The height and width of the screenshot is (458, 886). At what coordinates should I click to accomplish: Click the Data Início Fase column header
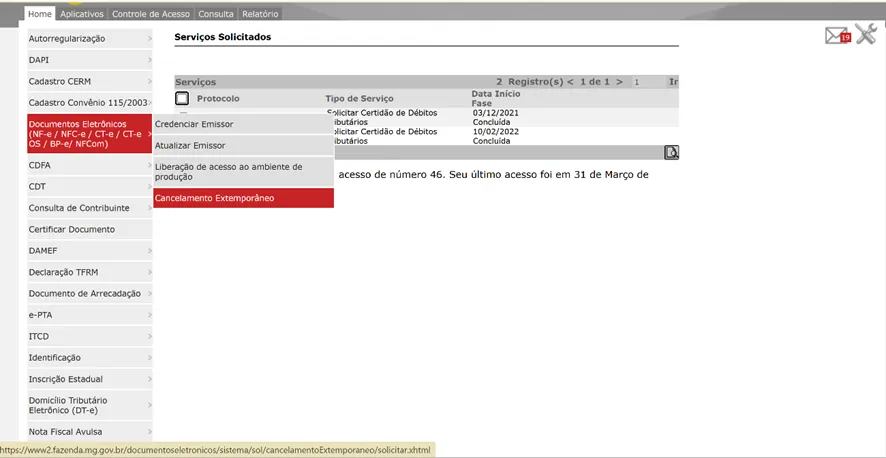[x=496, y=99]
